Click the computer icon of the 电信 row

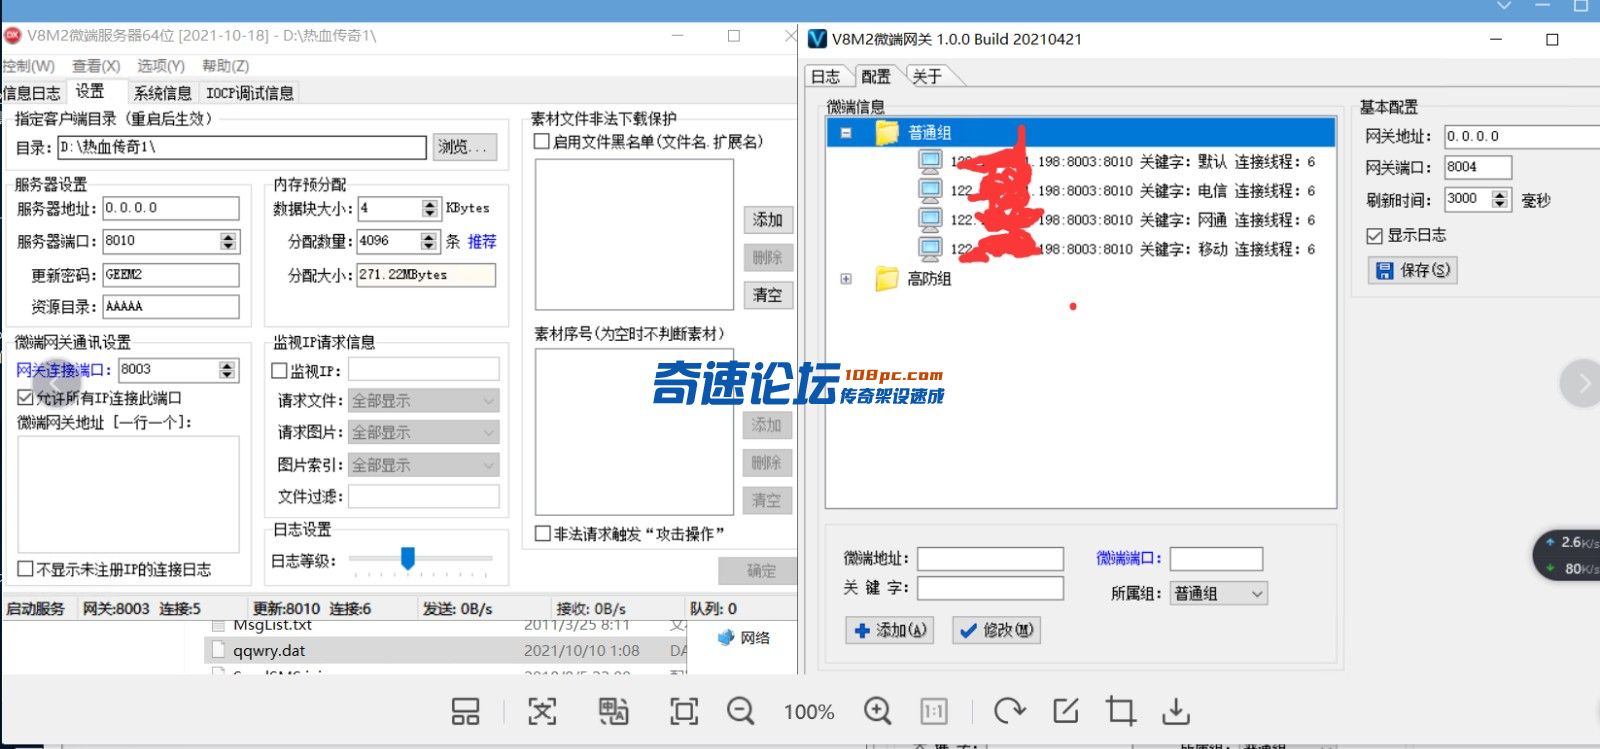pyautogui.click(x=930, y=191)
